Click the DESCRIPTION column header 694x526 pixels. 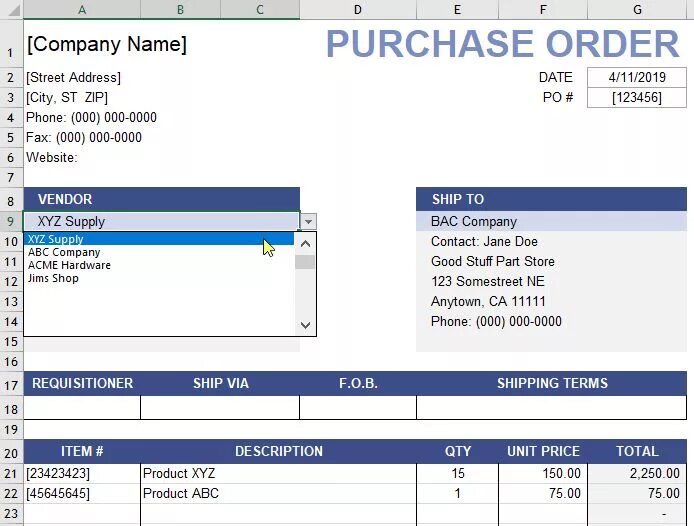279,451
